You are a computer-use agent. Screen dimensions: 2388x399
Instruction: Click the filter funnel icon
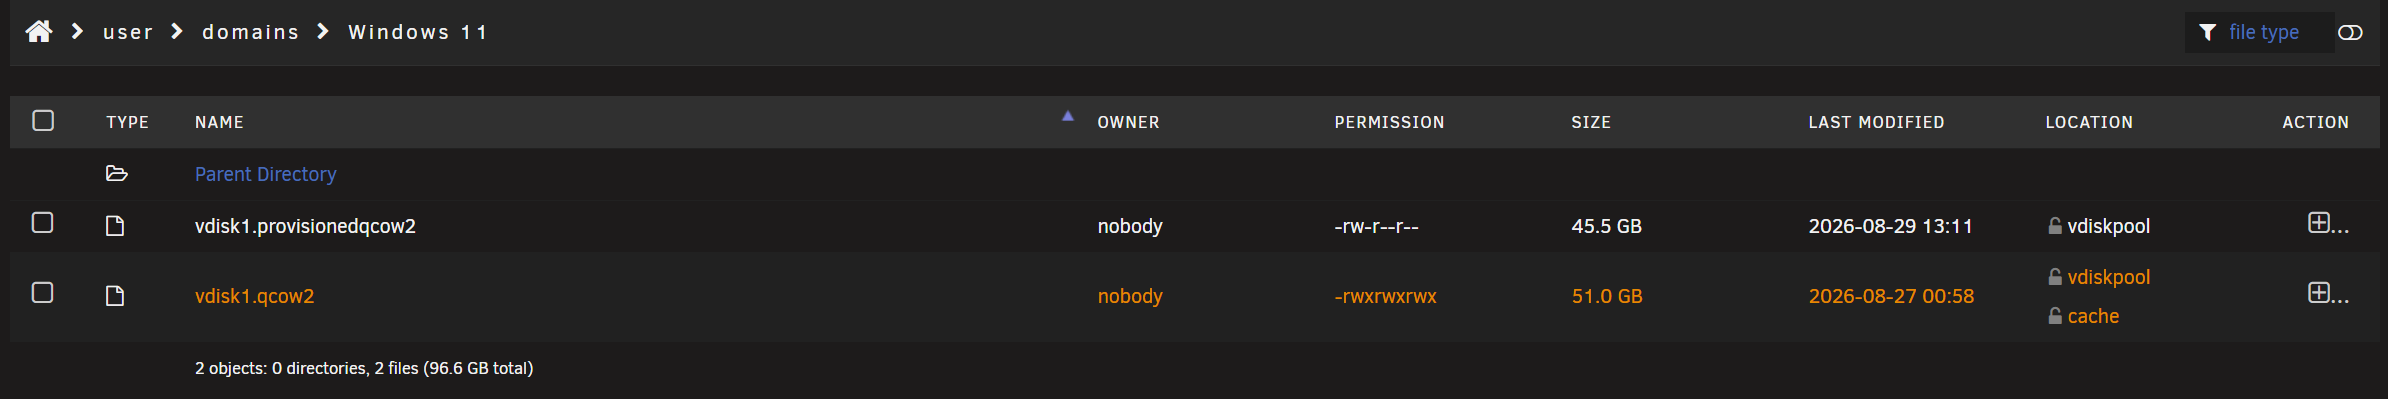tap(2208, 33)
